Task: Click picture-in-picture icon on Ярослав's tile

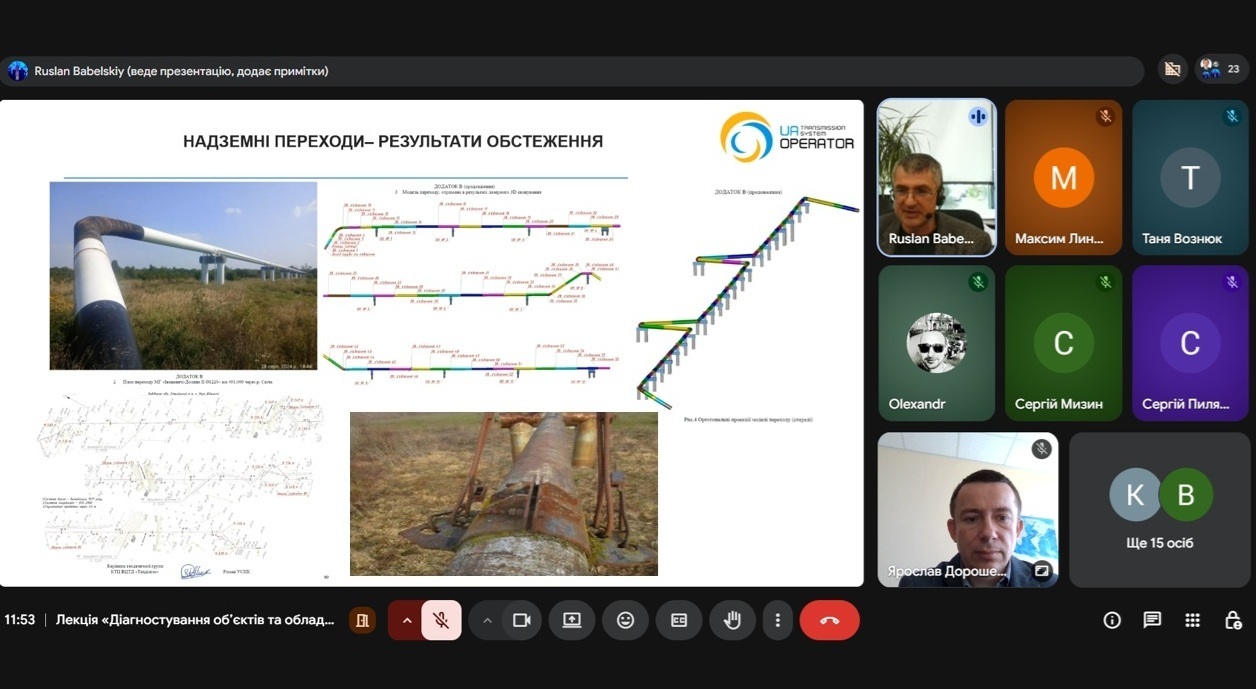Action: pos(1041,572)
